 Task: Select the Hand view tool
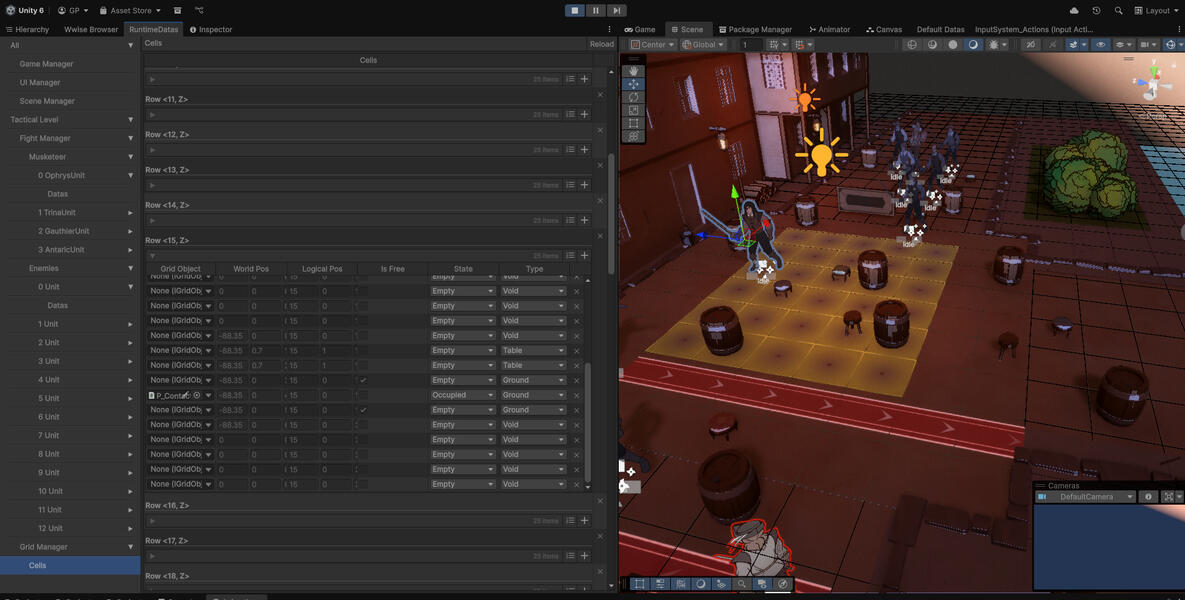[632, 71]
